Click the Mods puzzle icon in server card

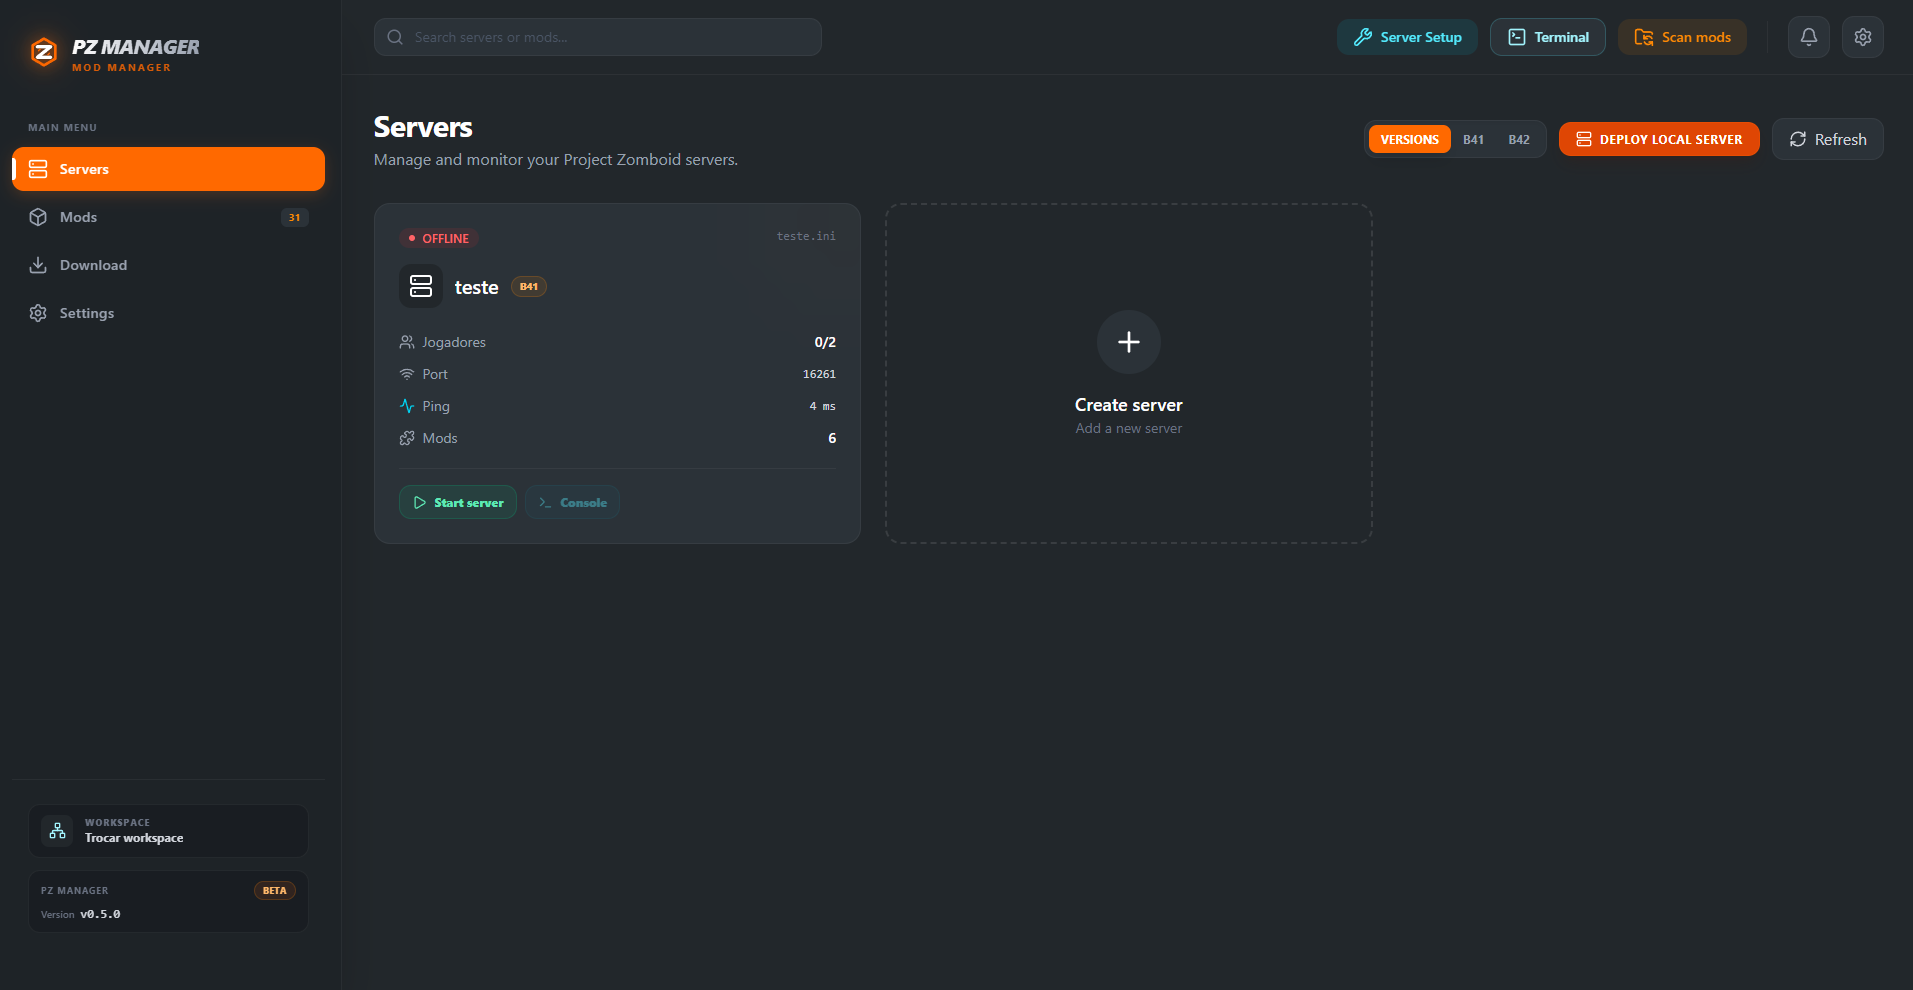tap(407, 438)
